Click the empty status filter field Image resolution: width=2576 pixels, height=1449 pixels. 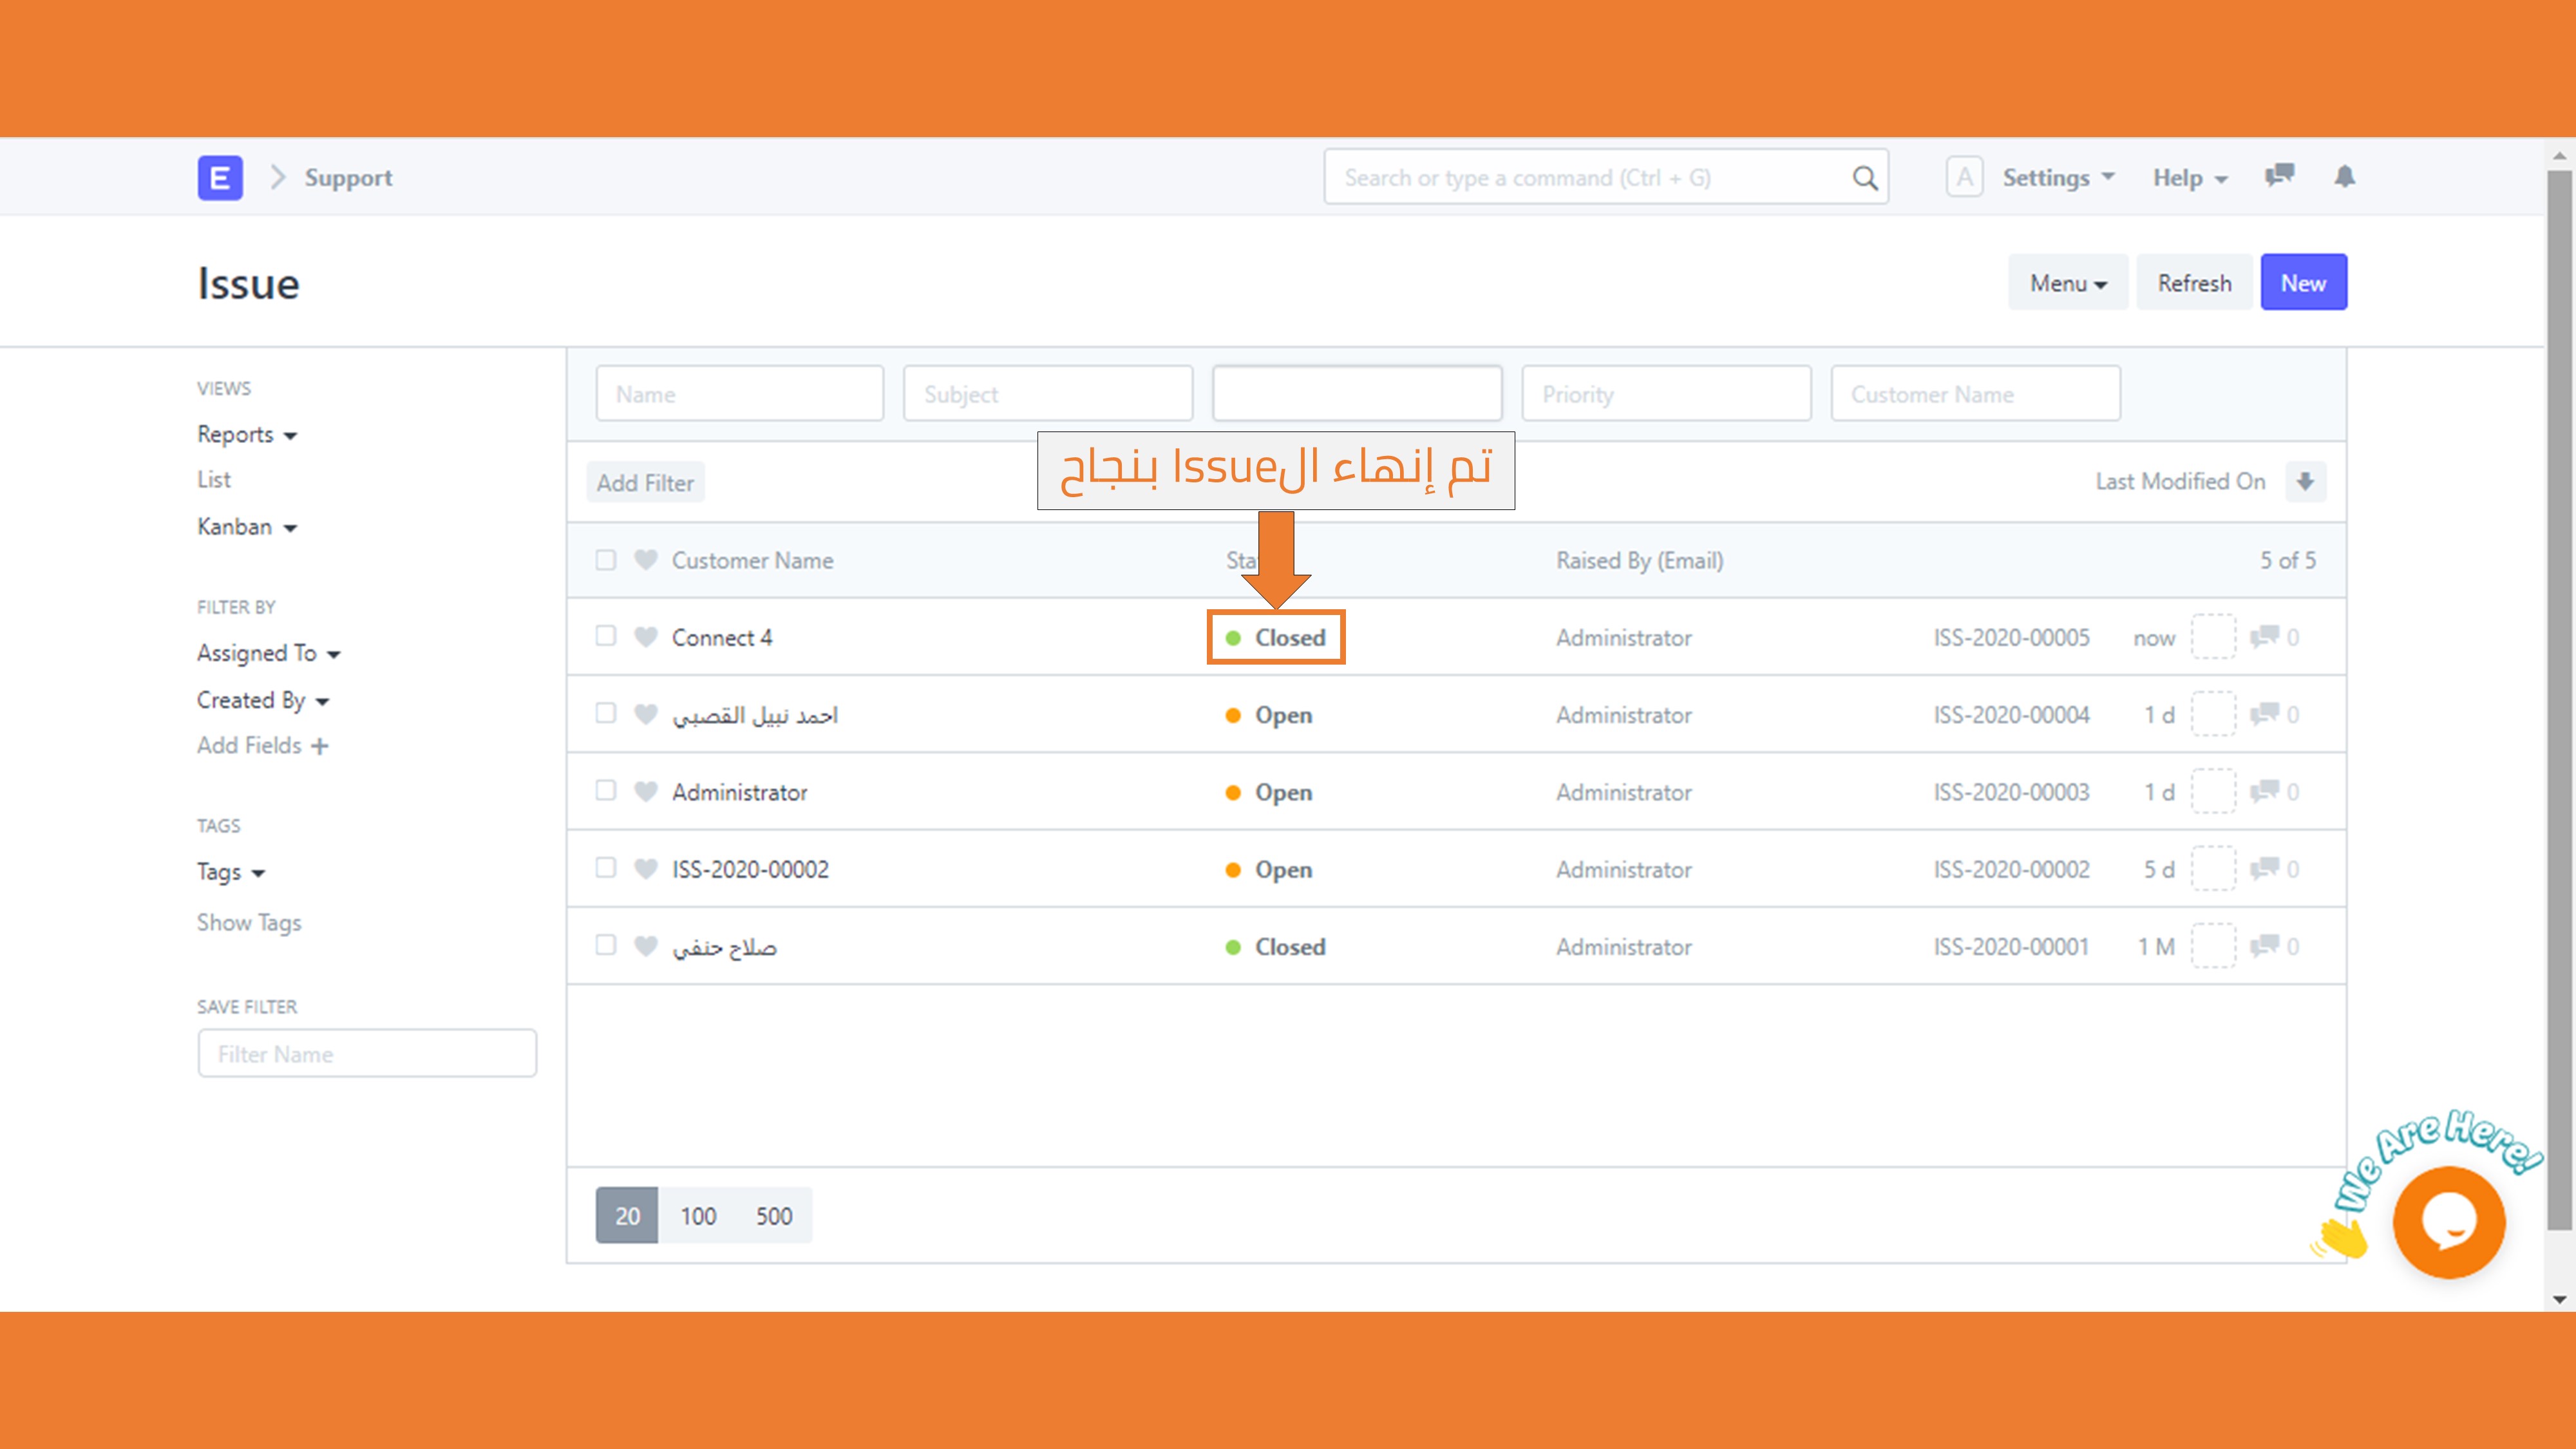(1357, 394)
